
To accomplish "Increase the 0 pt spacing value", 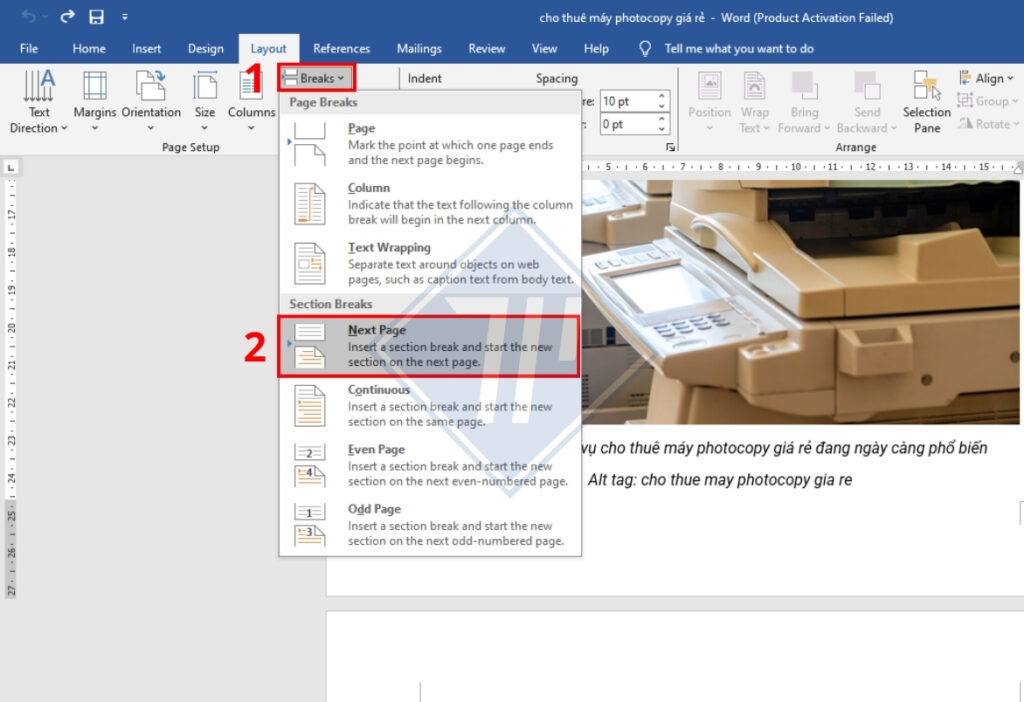I will click(662, 119).
